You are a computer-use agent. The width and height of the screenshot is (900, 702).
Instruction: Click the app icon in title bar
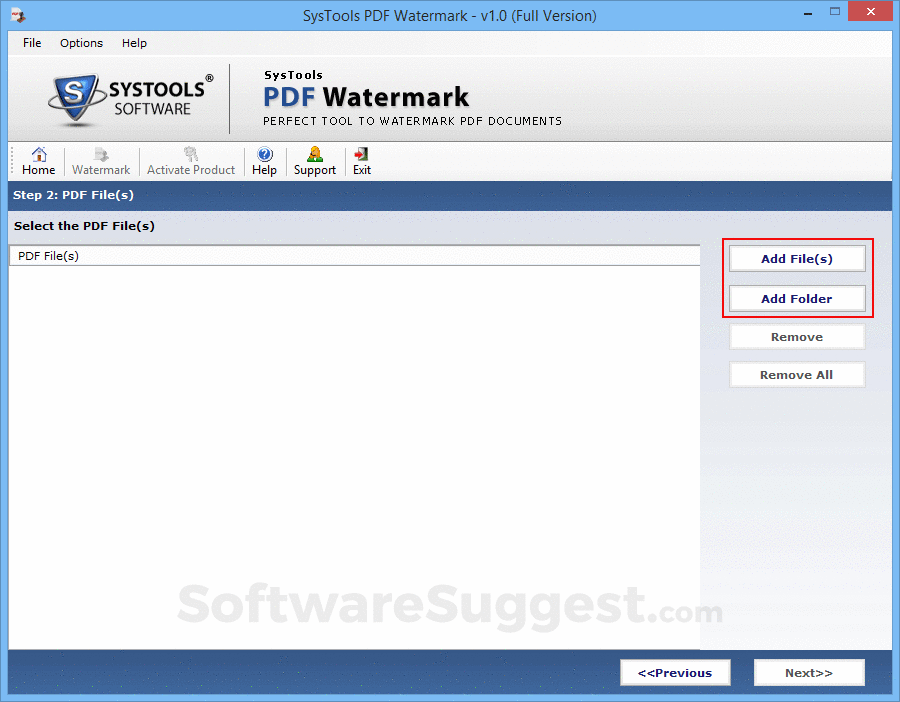(18, 15)
